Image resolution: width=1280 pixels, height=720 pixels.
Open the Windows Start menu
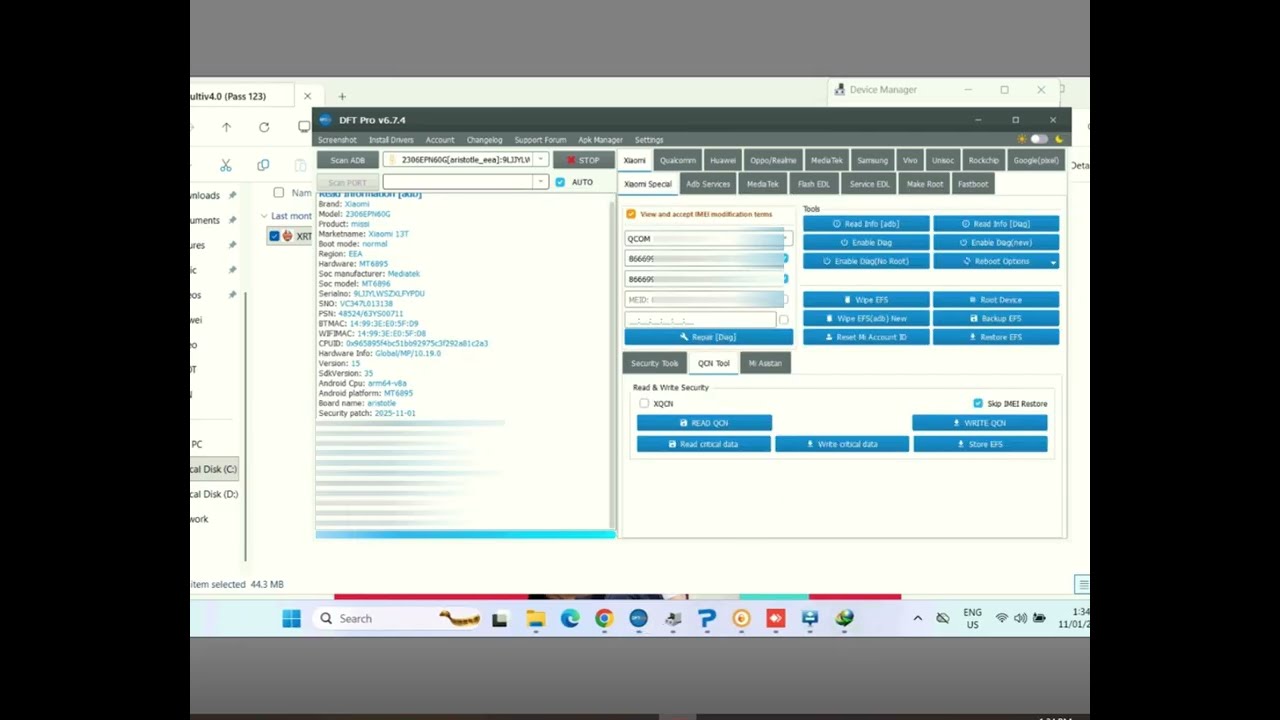tap(291, 619)
